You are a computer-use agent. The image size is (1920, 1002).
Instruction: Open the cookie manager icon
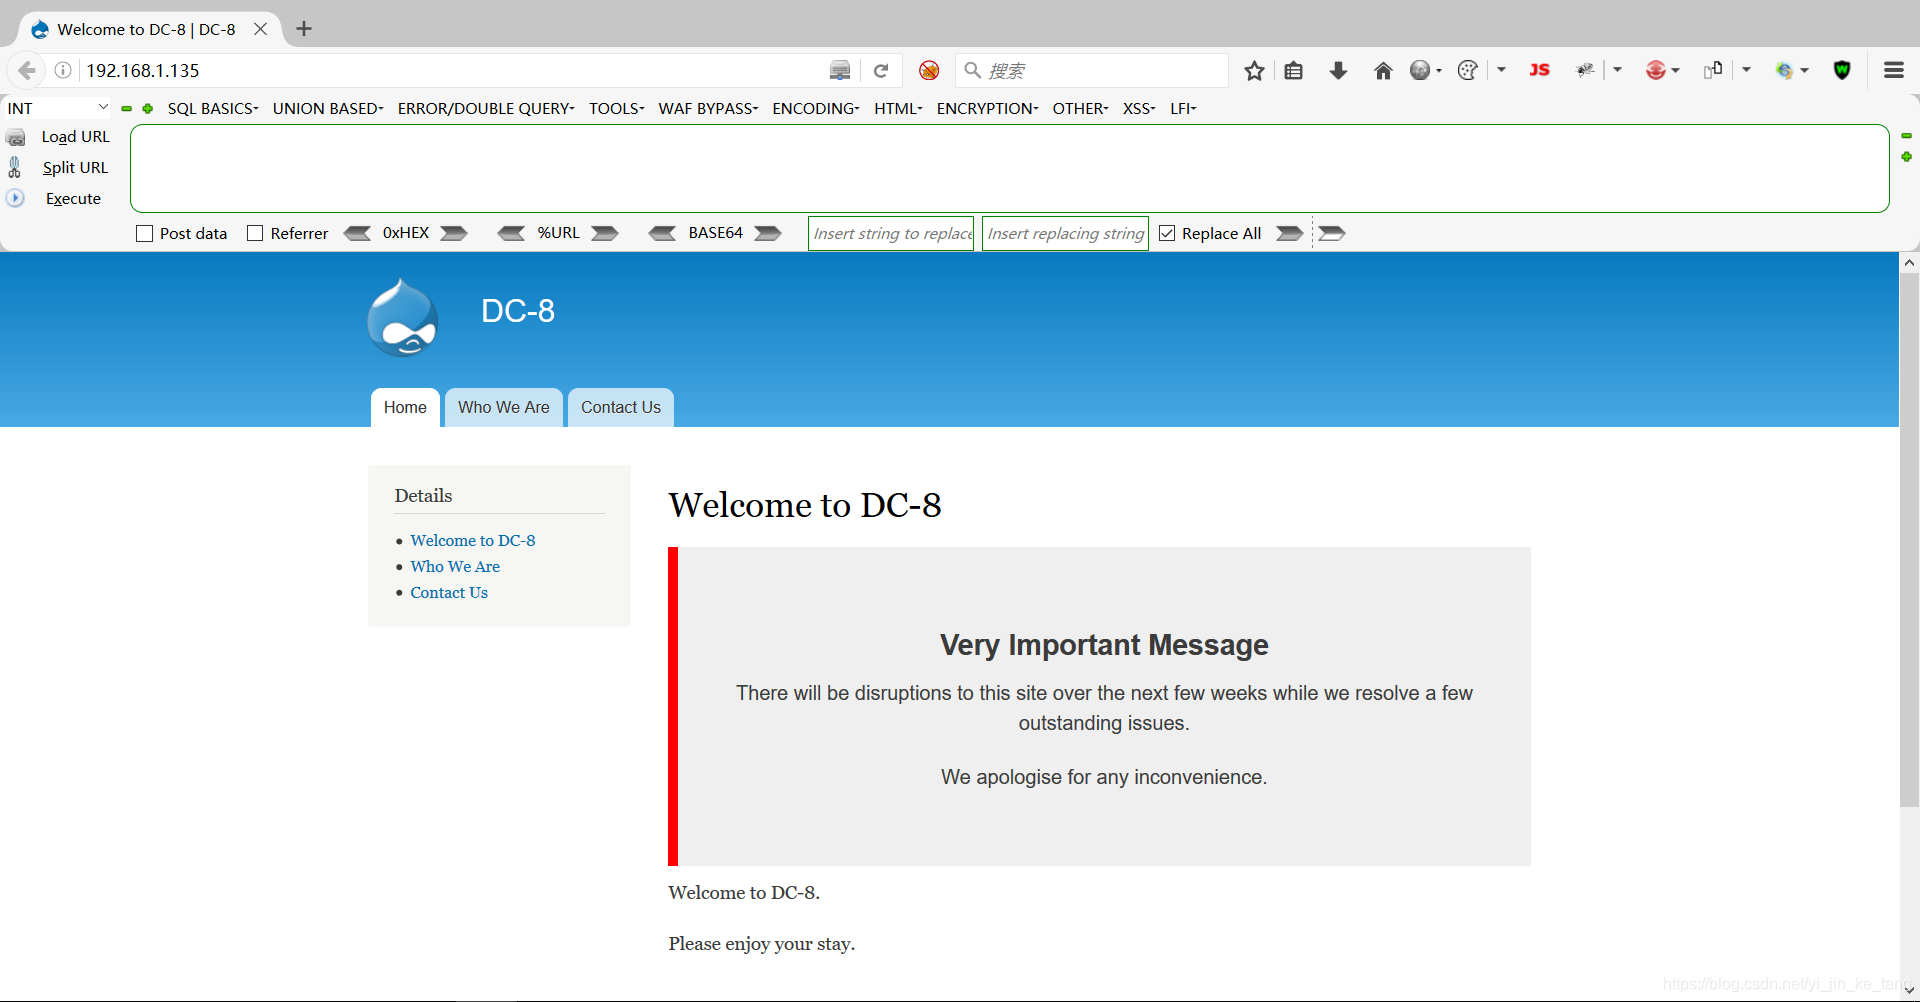point(1468,71)
